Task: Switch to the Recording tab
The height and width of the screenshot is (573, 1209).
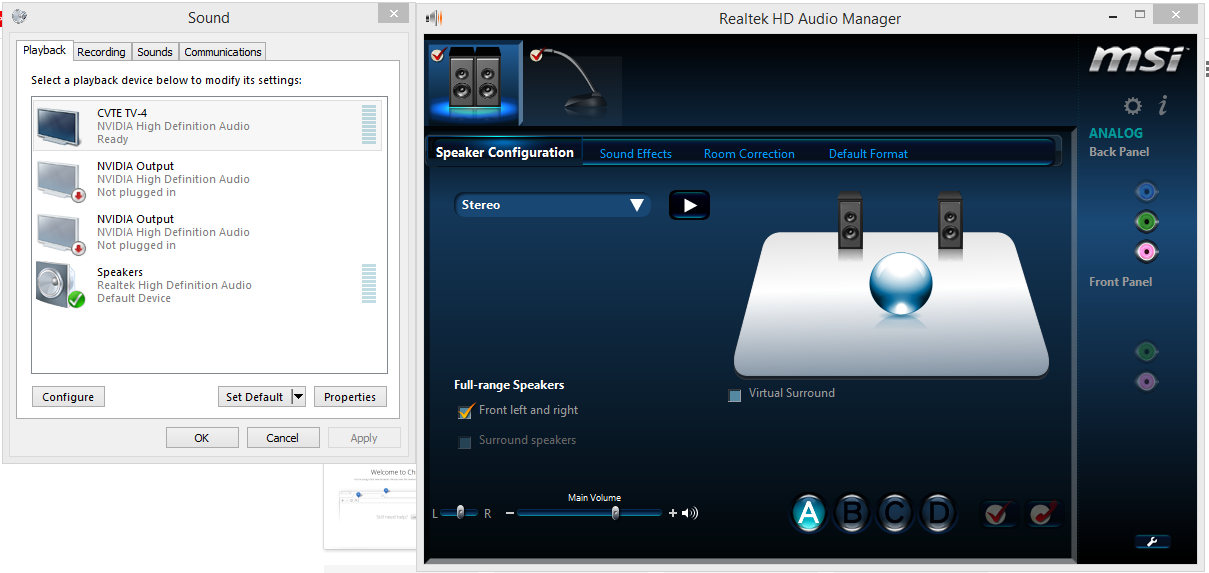Action: coord(102,52)
